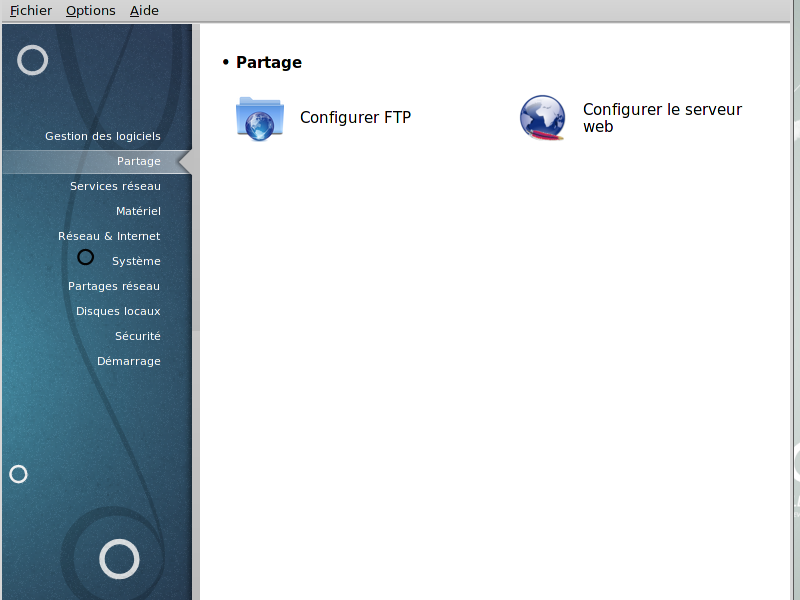Viewport: 800px width, 600px height.
Task: Navigate to Disques locaux
Action: click(x=118, y=311)
